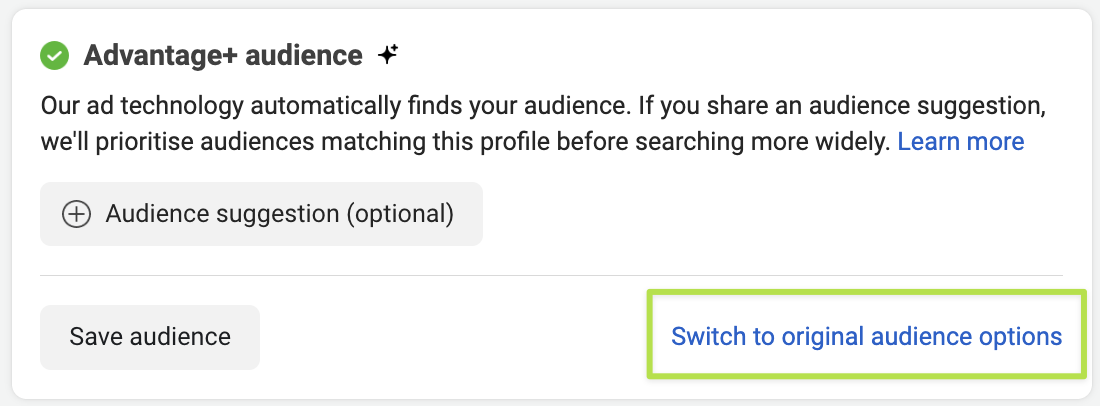This screenshot has height=406, width=1100.
Task: Open the Learn more link
Action: (960, 142)
